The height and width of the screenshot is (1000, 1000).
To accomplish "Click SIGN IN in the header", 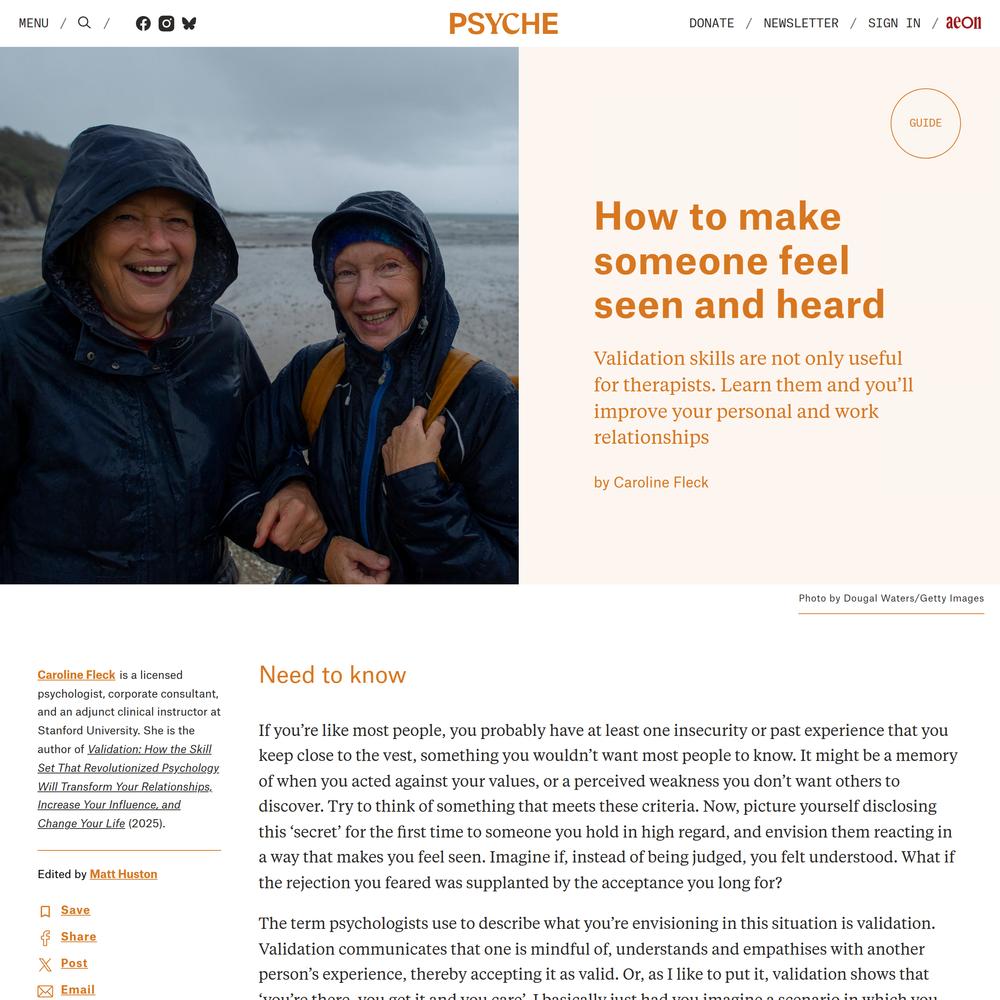I will pyautogui.click(x=894, y=23).
